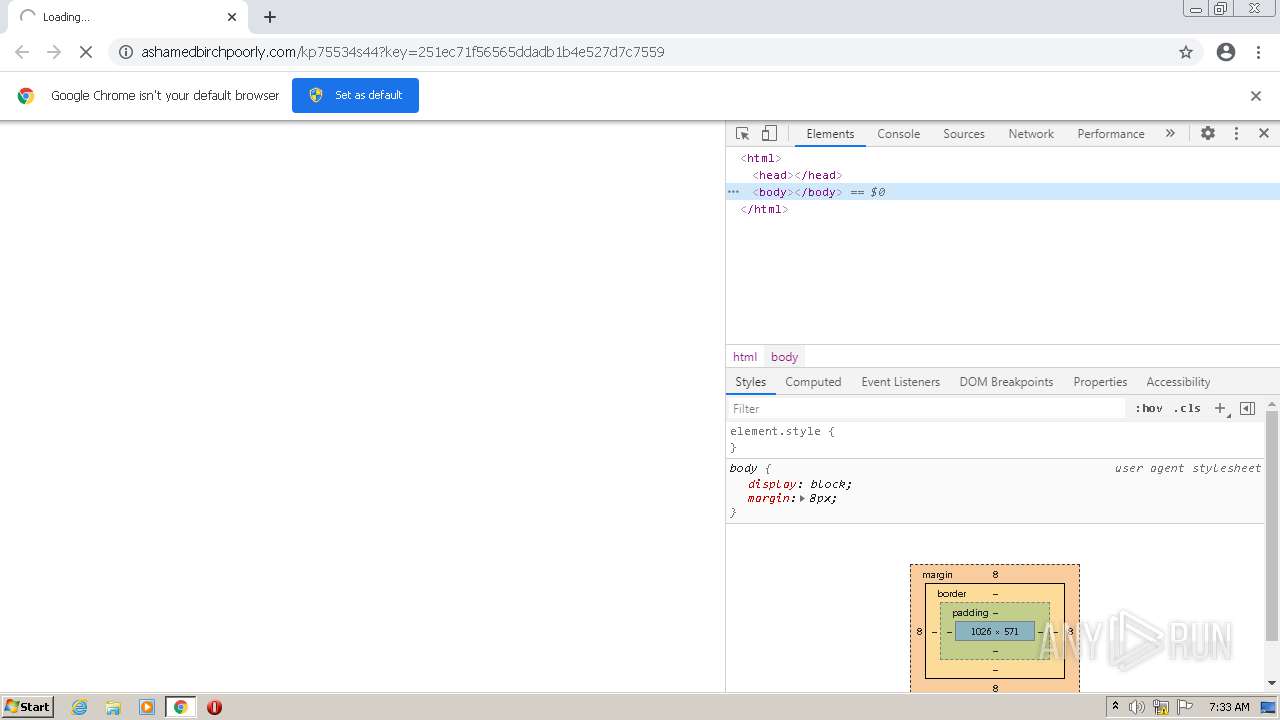
Task: Click the Set as default button
Action: pos(355,95)
